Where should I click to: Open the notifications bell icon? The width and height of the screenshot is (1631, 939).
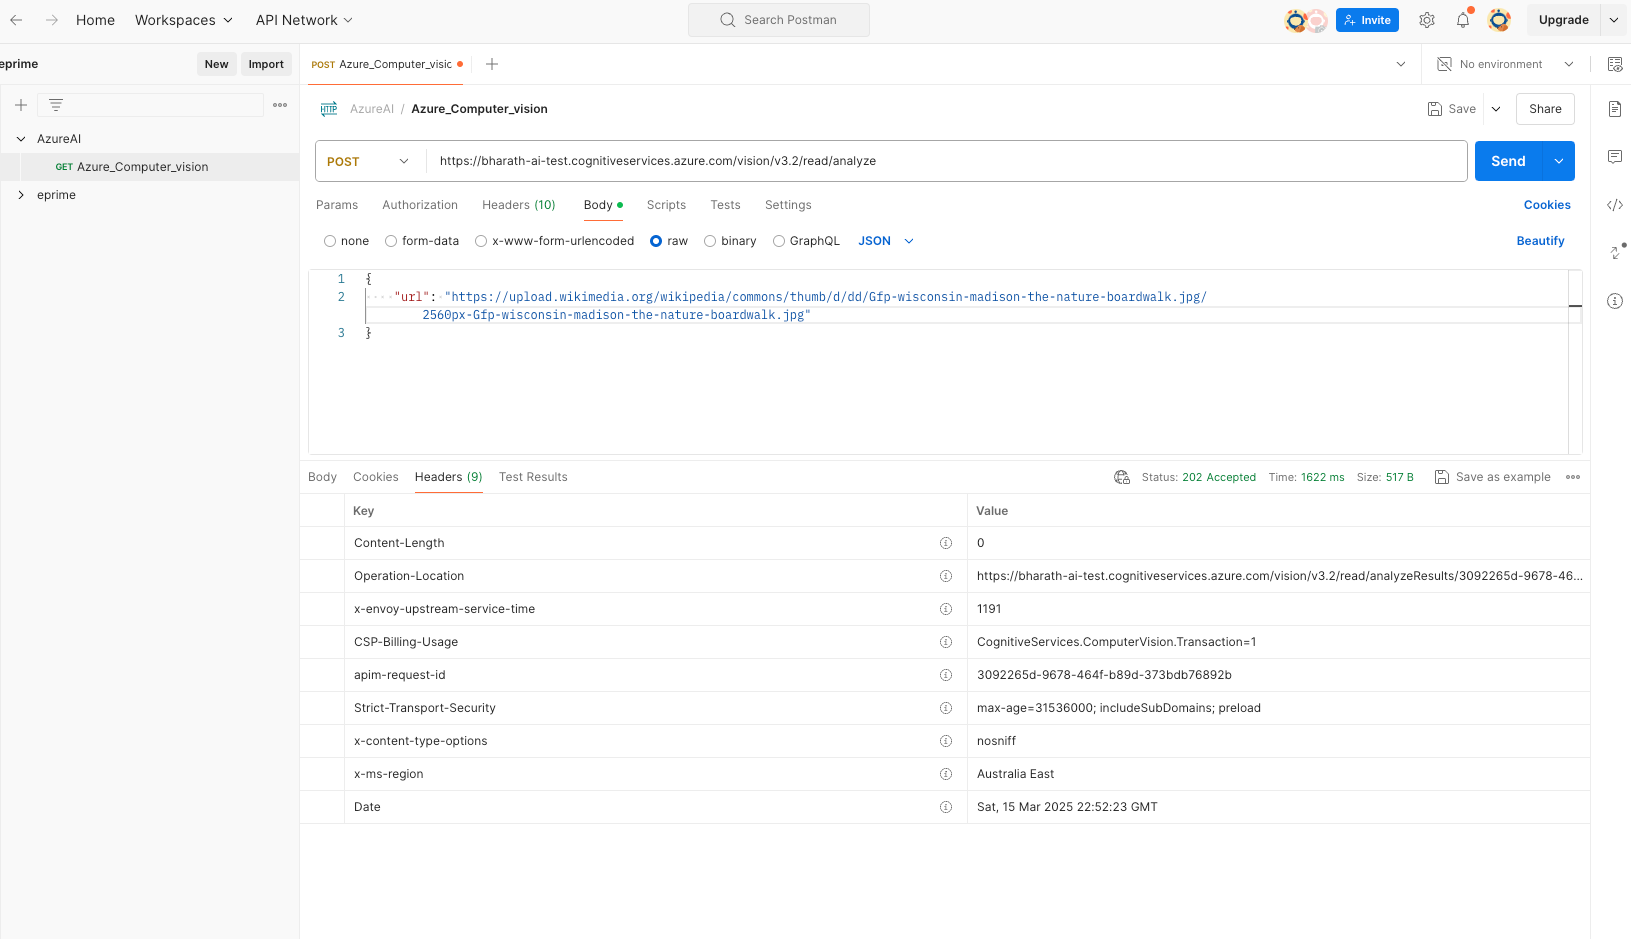1463,20
